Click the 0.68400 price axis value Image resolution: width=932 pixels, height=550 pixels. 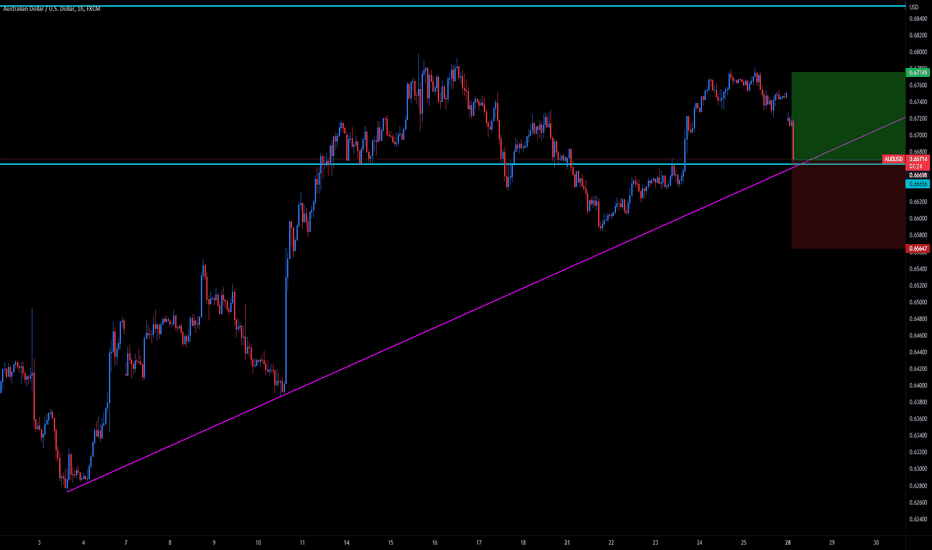[918, 18]
